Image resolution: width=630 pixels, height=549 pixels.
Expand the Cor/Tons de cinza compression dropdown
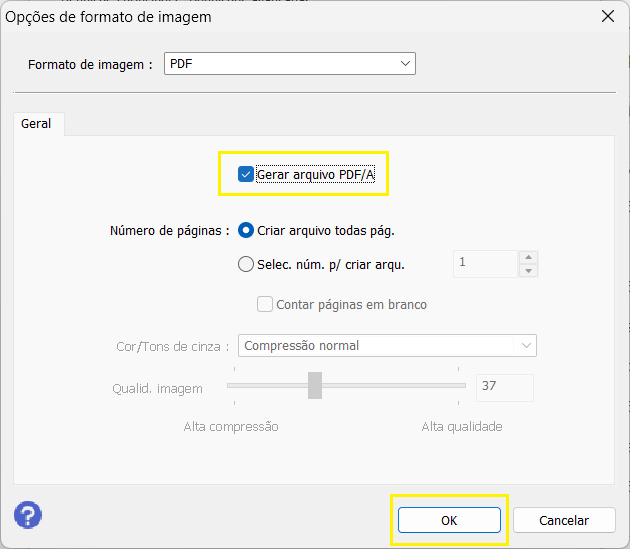tap(387, 345)
